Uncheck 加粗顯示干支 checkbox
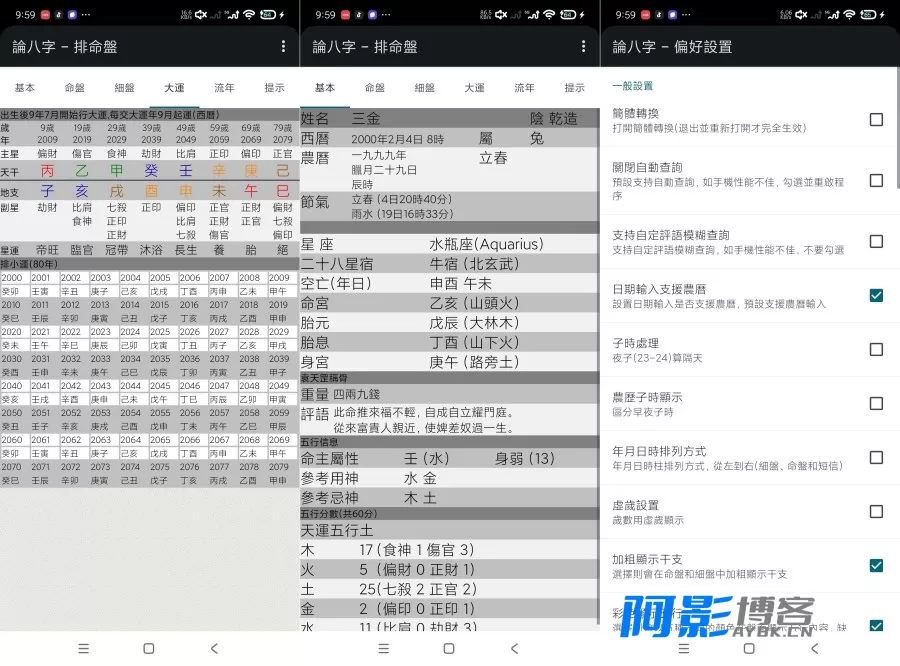 tap(876, 565)
